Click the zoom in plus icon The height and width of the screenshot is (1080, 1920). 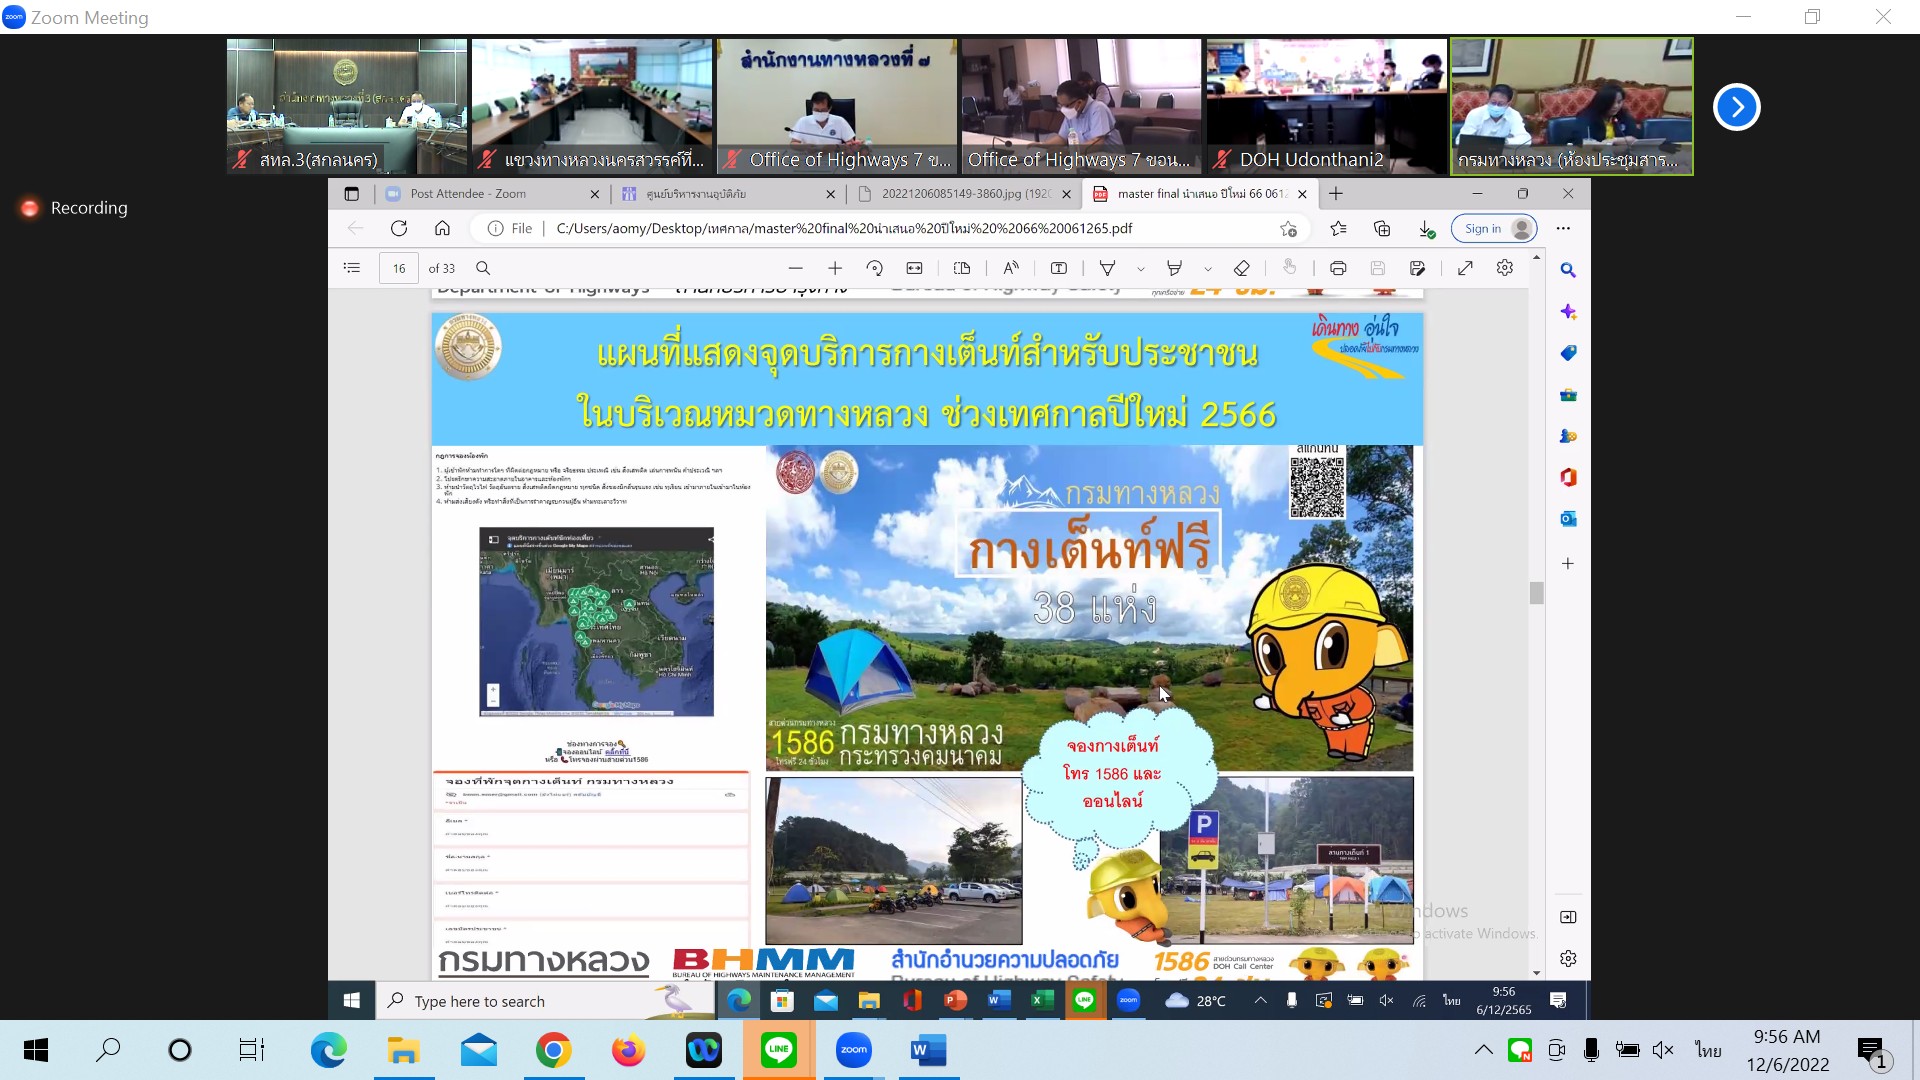835,268
